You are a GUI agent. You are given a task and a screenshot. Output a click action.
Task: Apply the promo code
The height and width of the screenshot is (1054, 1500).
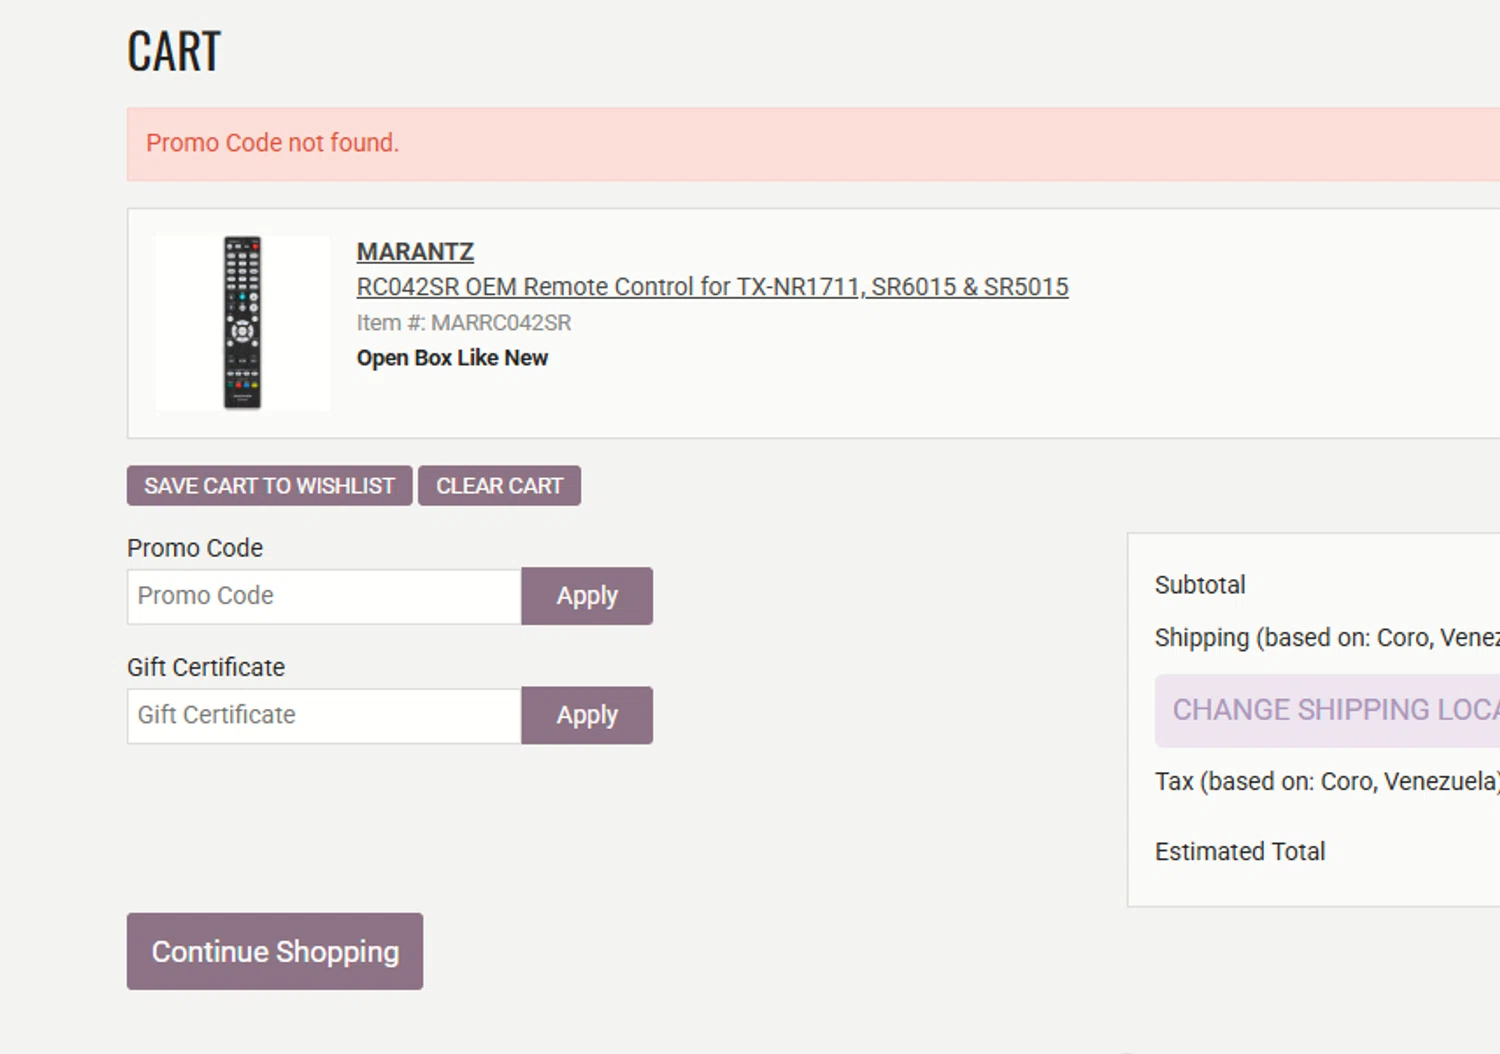[587, 596]
